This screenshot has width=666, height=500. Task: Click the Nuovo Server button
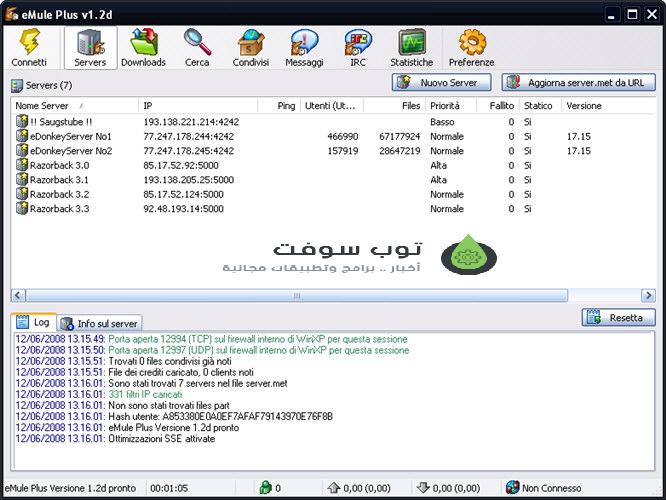[x=442, y=82]
